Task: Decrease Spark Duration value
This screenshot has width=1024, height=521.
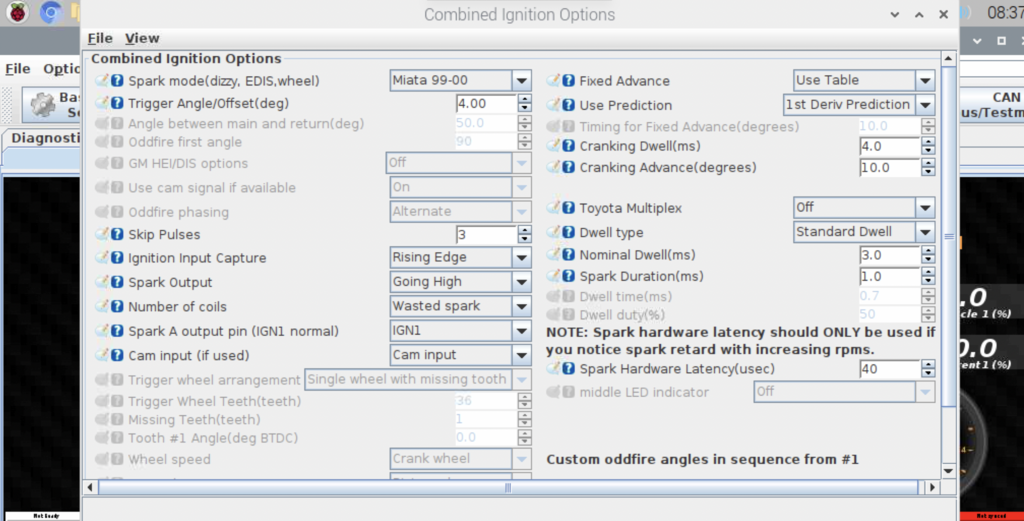Action: pos(928,281)
